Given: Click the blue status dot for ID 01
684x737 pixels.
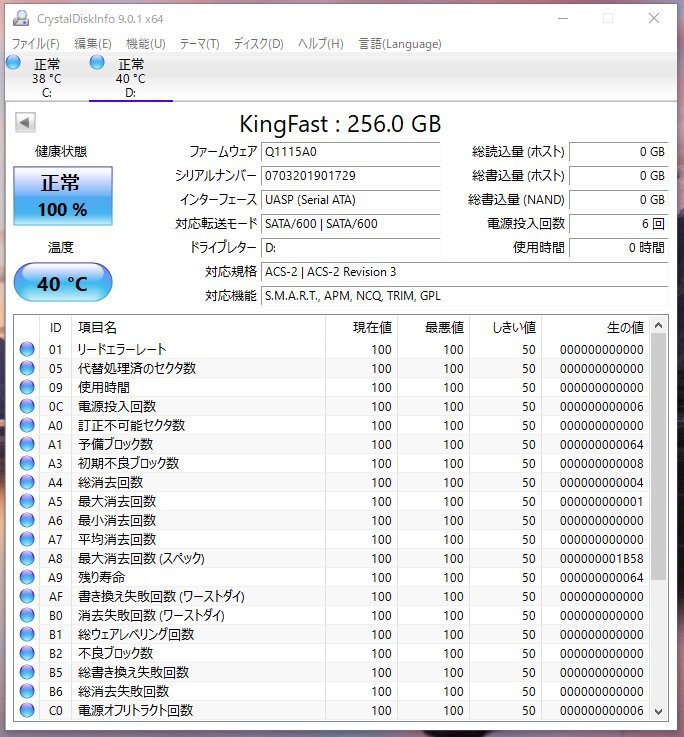Looking at the screenshot, I should tap(27, 349).
